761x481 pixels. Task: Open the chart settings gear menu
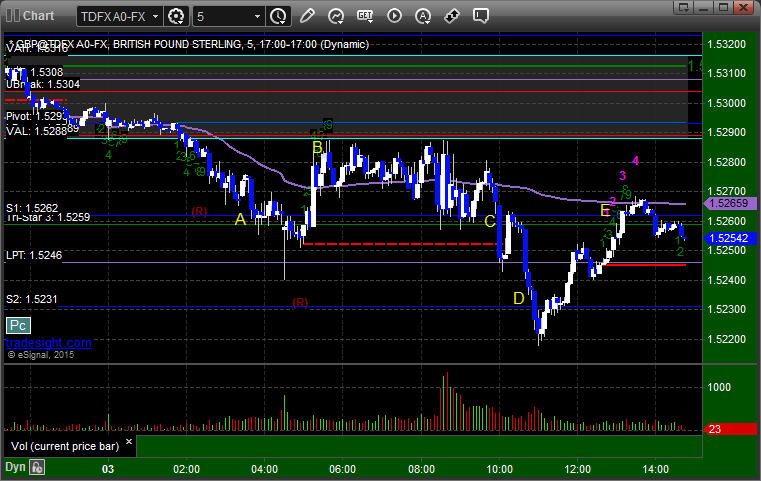point(176,16)
